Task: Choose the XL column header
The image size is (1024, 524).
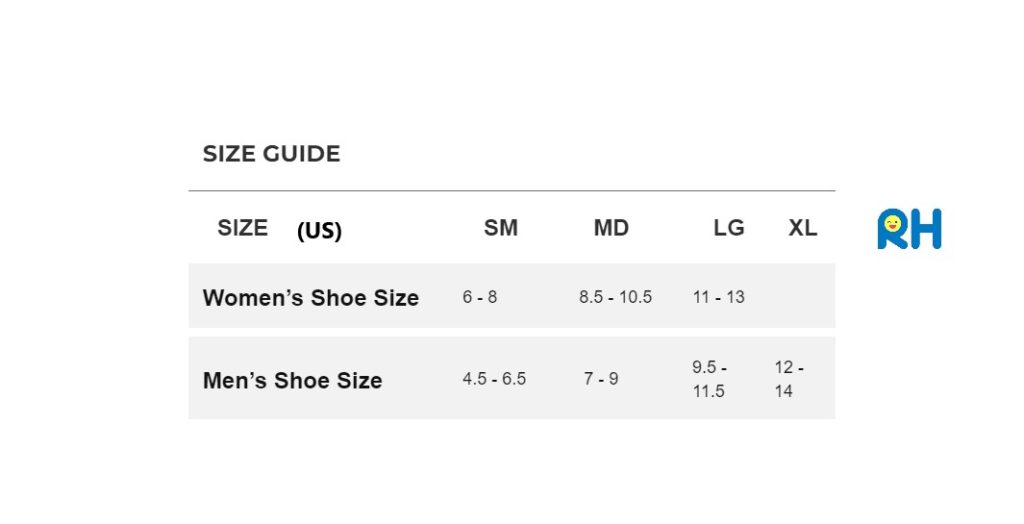Action: 802,228
